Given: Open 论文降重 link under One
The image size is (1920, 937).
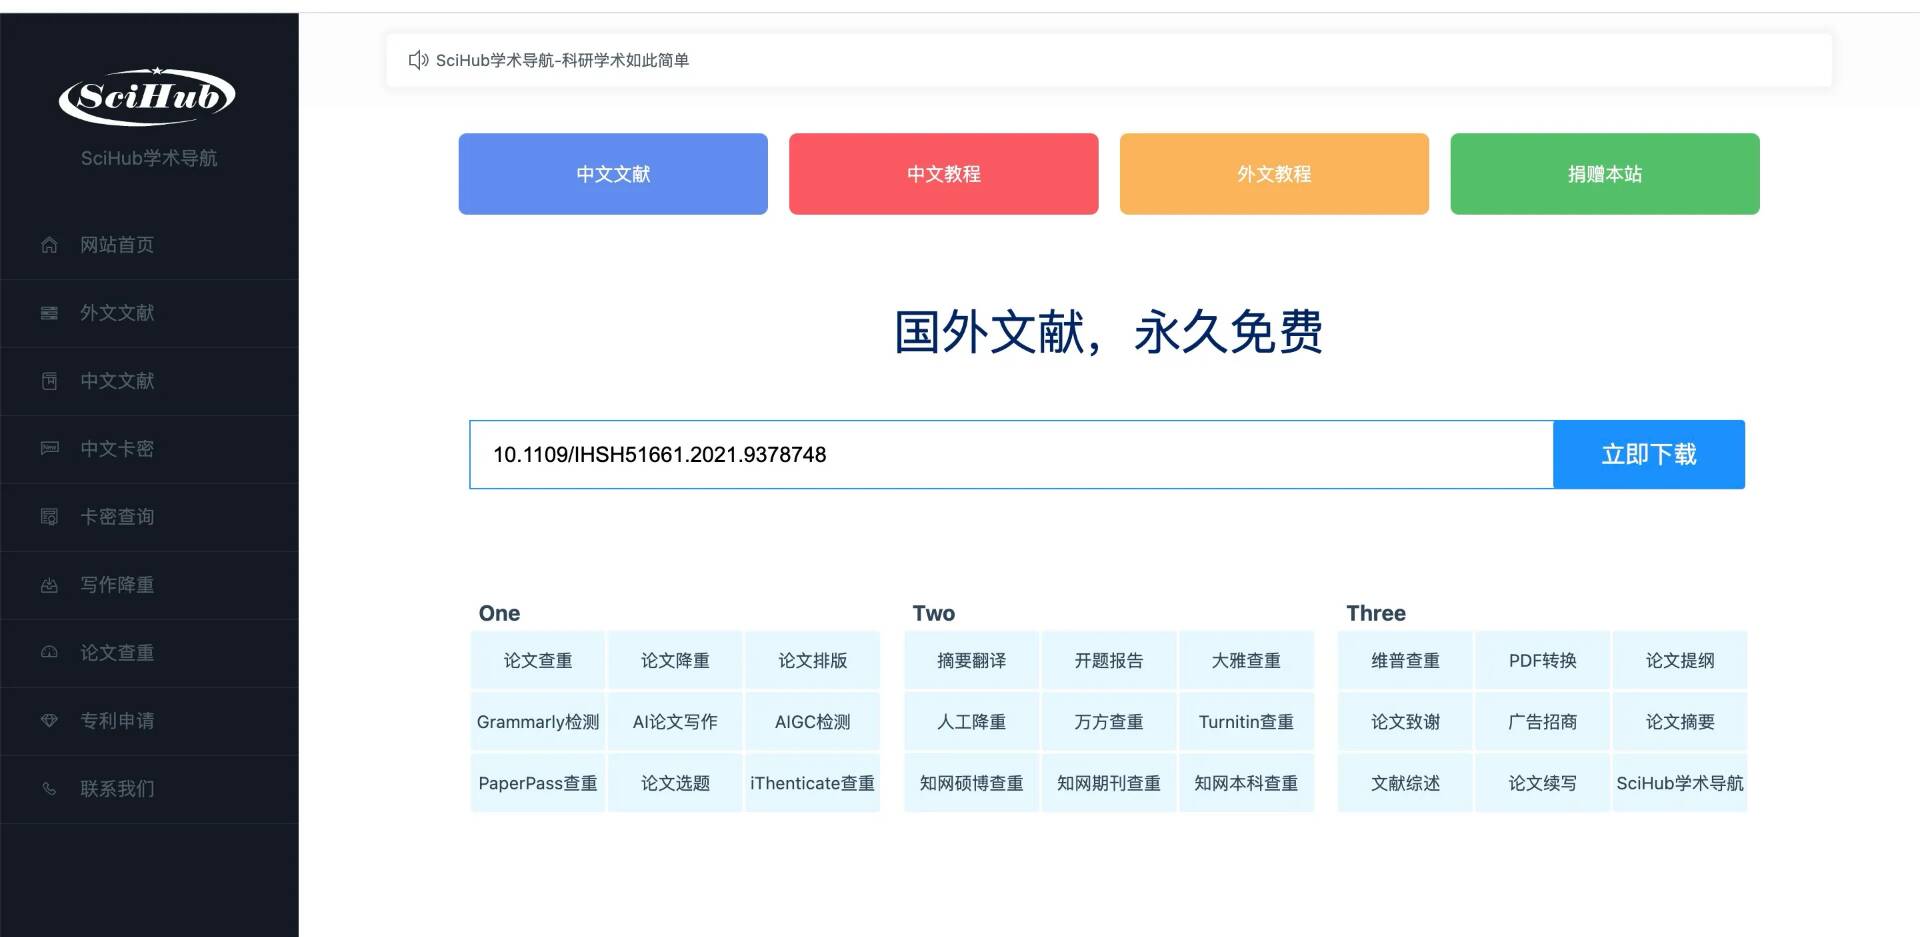Looking at the screenshot, I should click(x=675, y=661).
